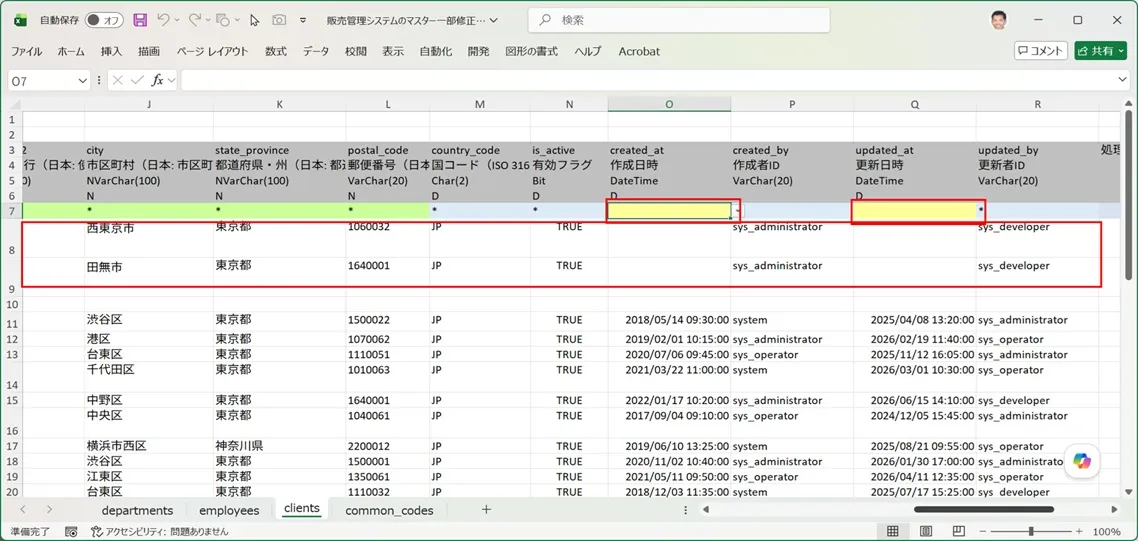The image size is (1138, 541).
Task: Open Insert Function with the fx icon
Action: coord(157,81)
